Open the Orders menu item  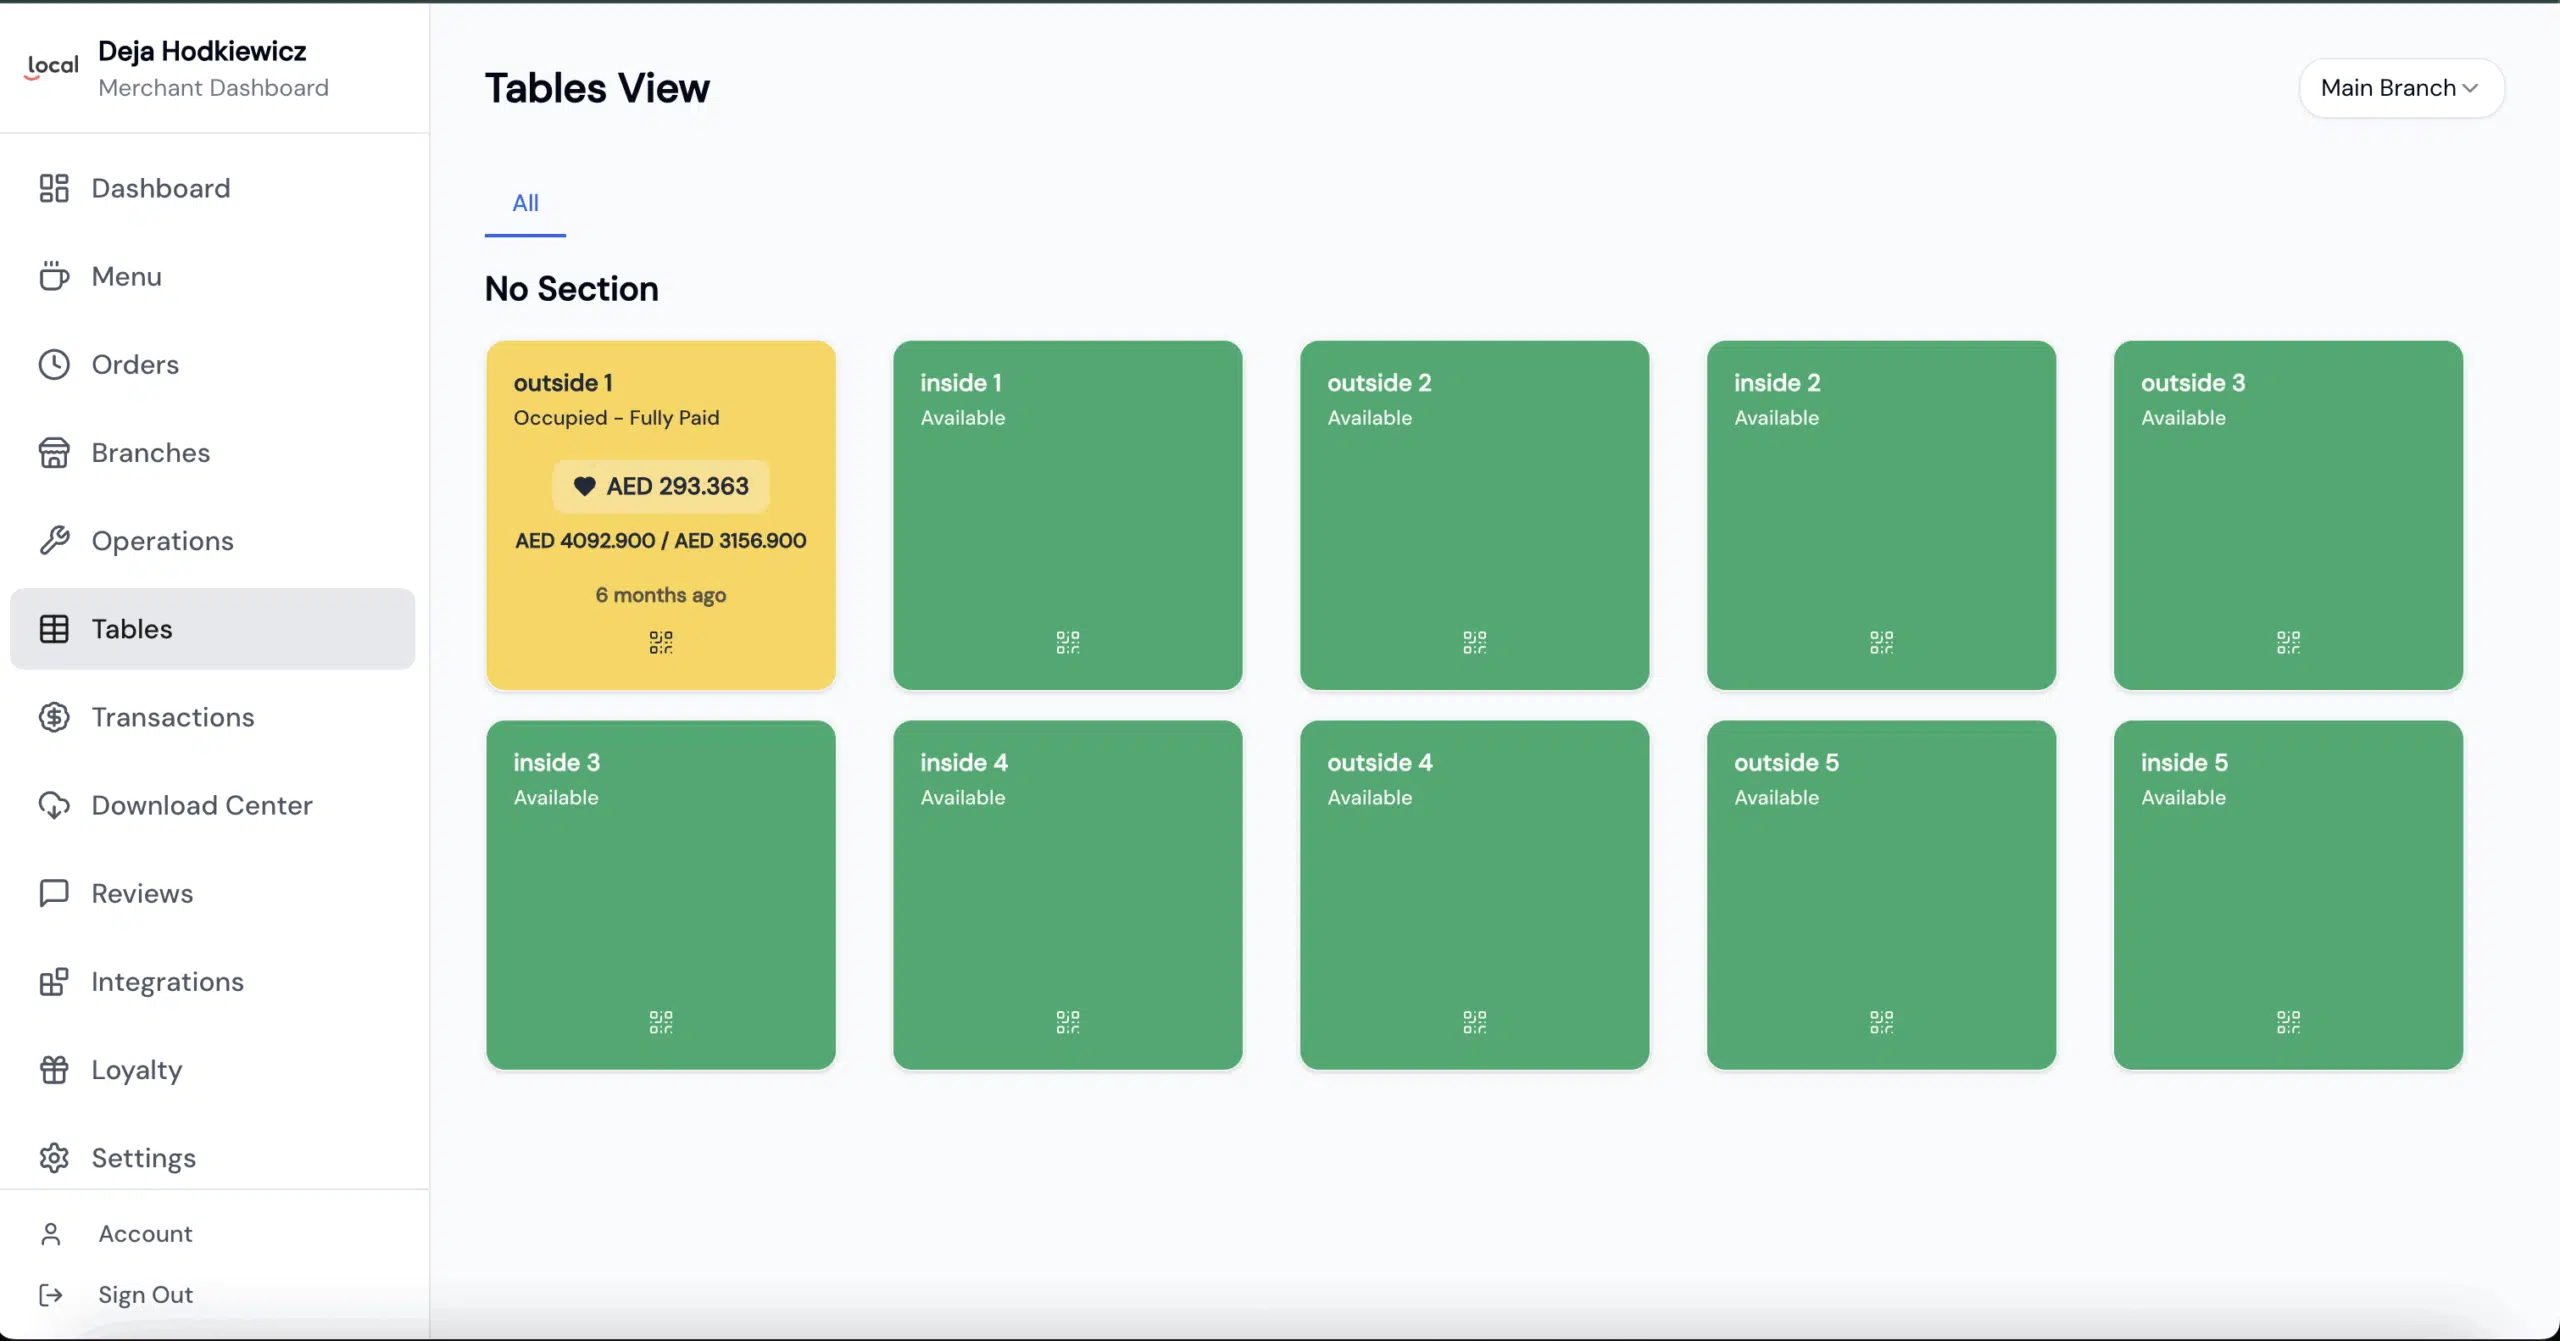[135, 365]
